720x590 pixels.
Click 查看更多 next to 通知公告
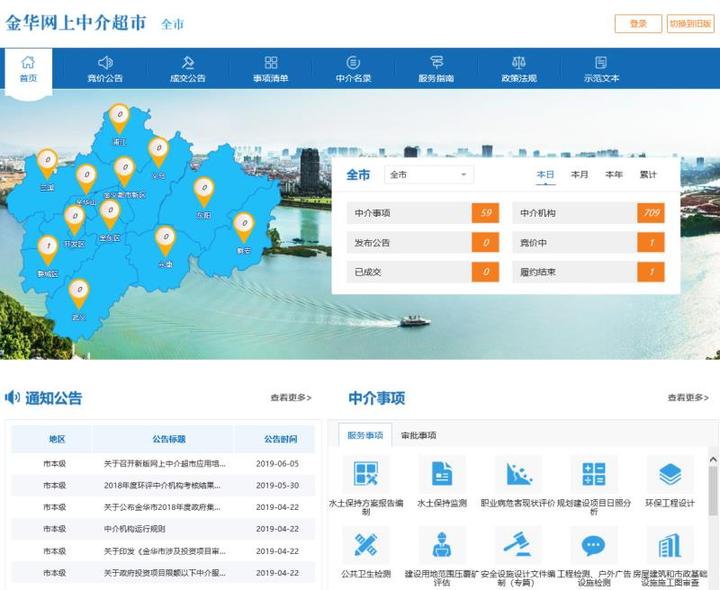(291, 398)
